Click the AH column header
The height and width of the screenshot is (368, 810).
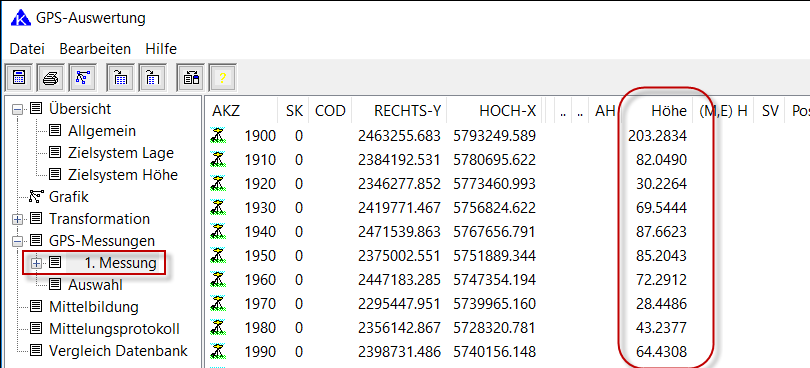tap(605, 111)
